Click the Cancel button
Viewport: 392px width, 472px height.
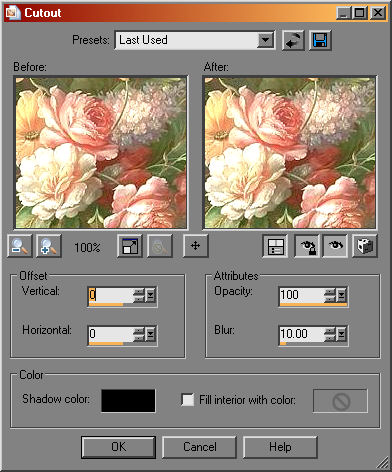pos(200,447)
